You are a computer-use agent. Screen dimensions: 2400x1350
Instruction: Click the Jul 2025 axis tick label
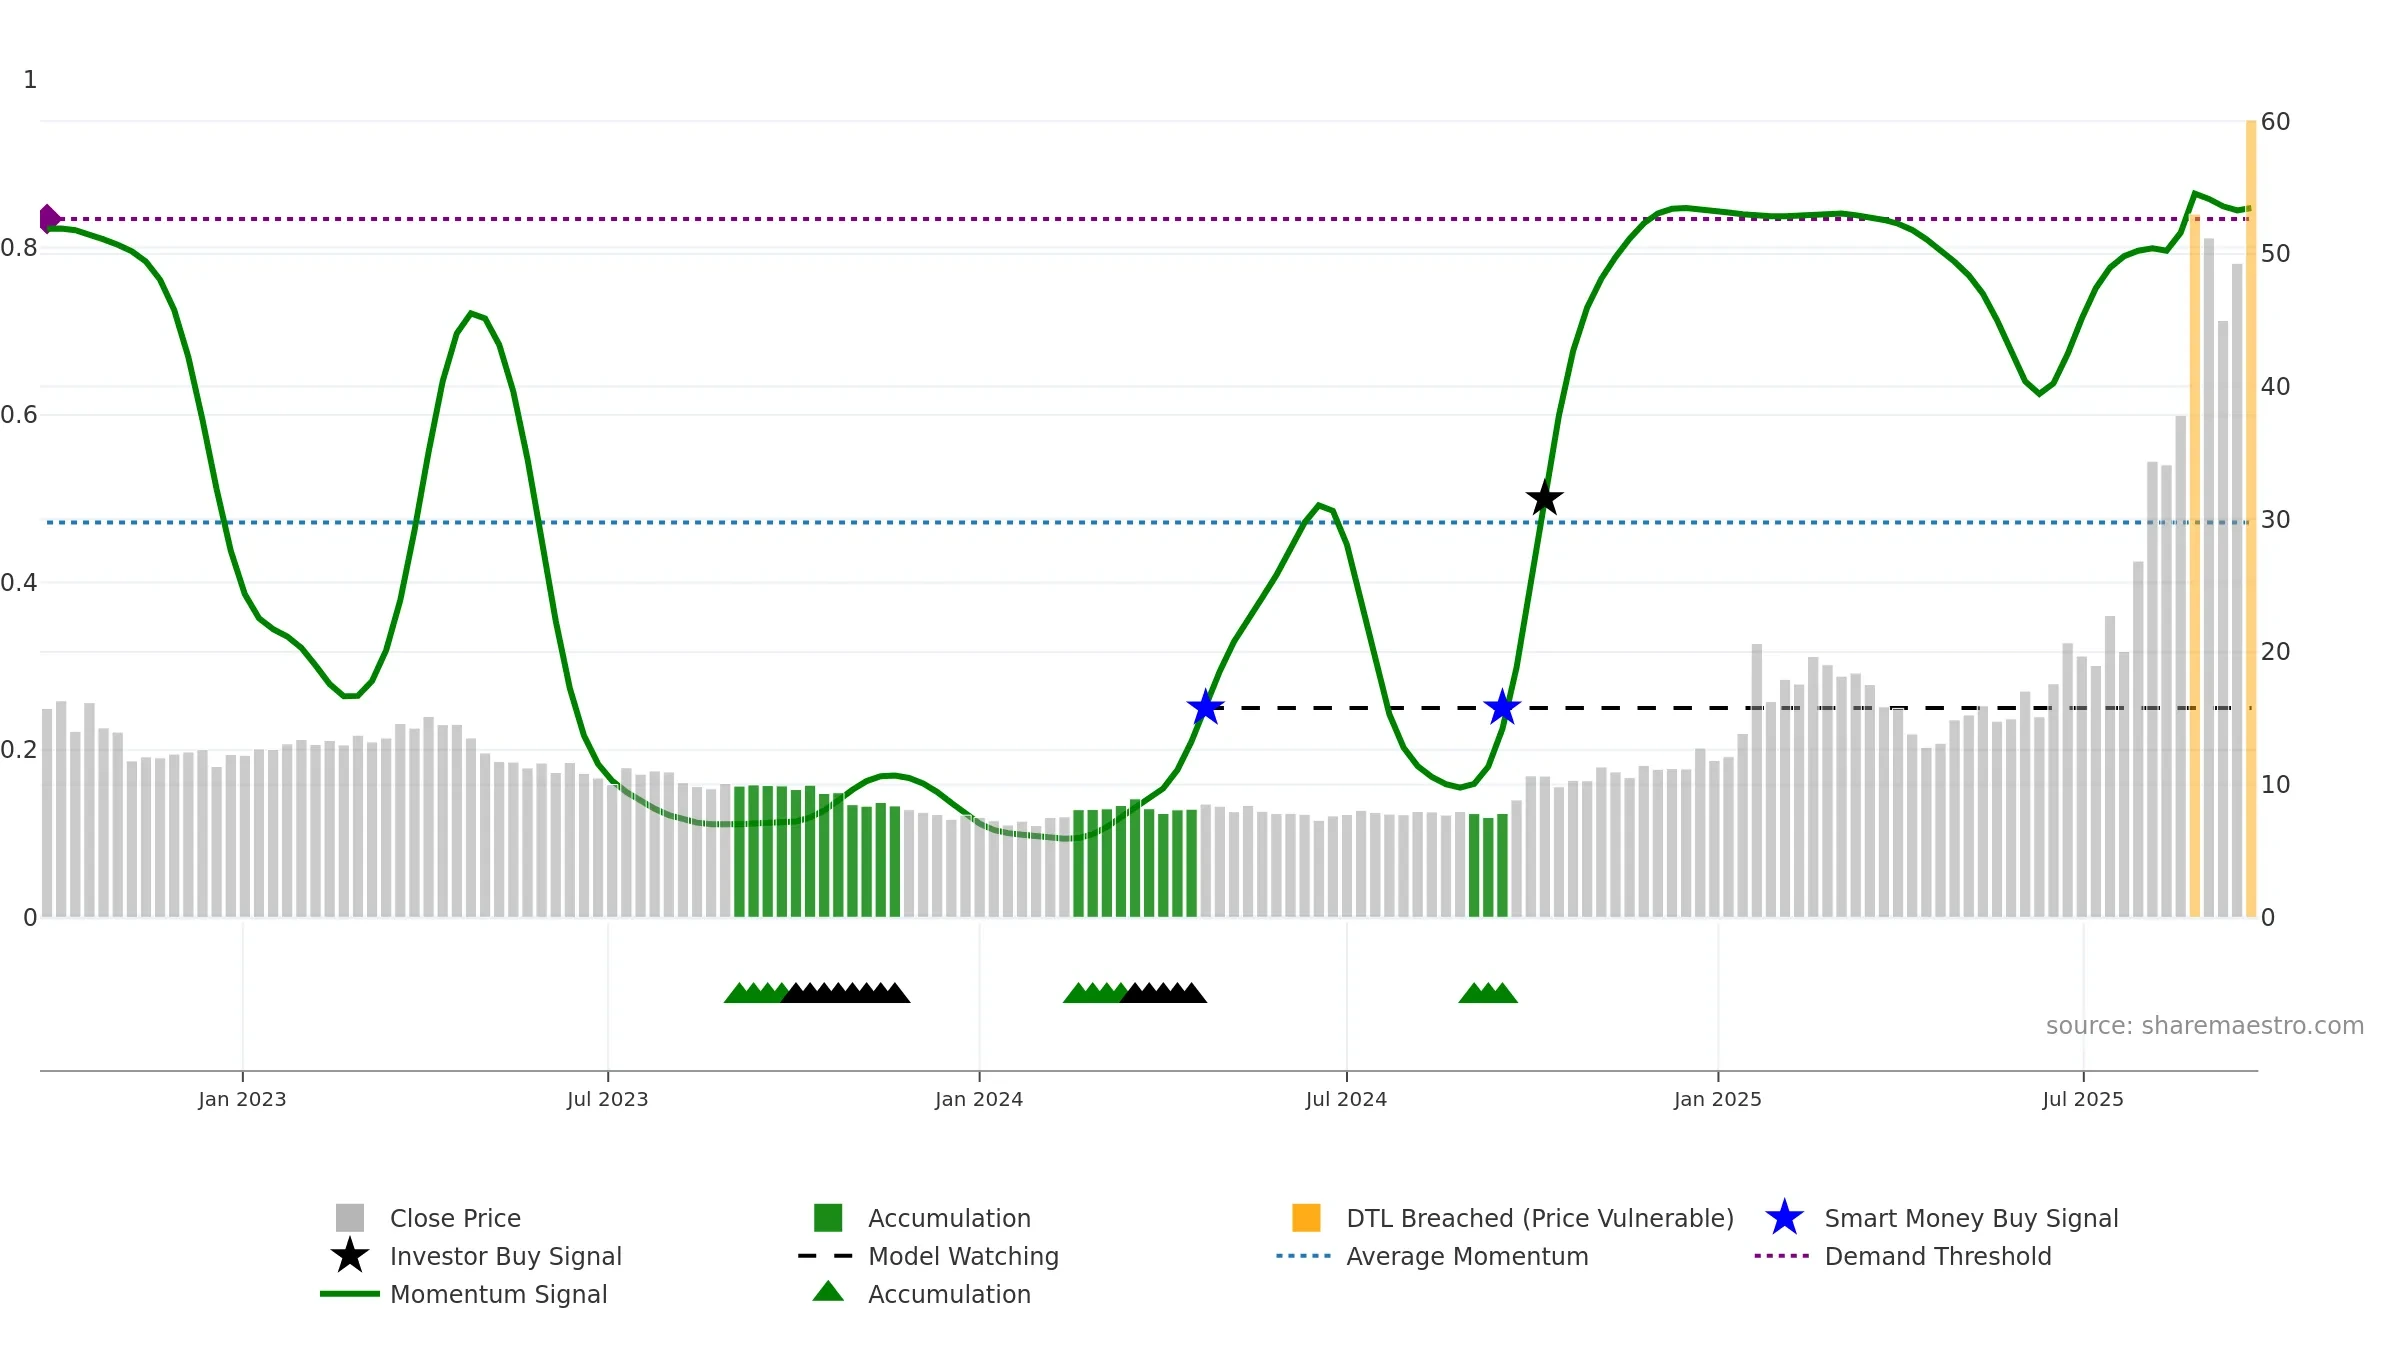coord(2083,1100)
